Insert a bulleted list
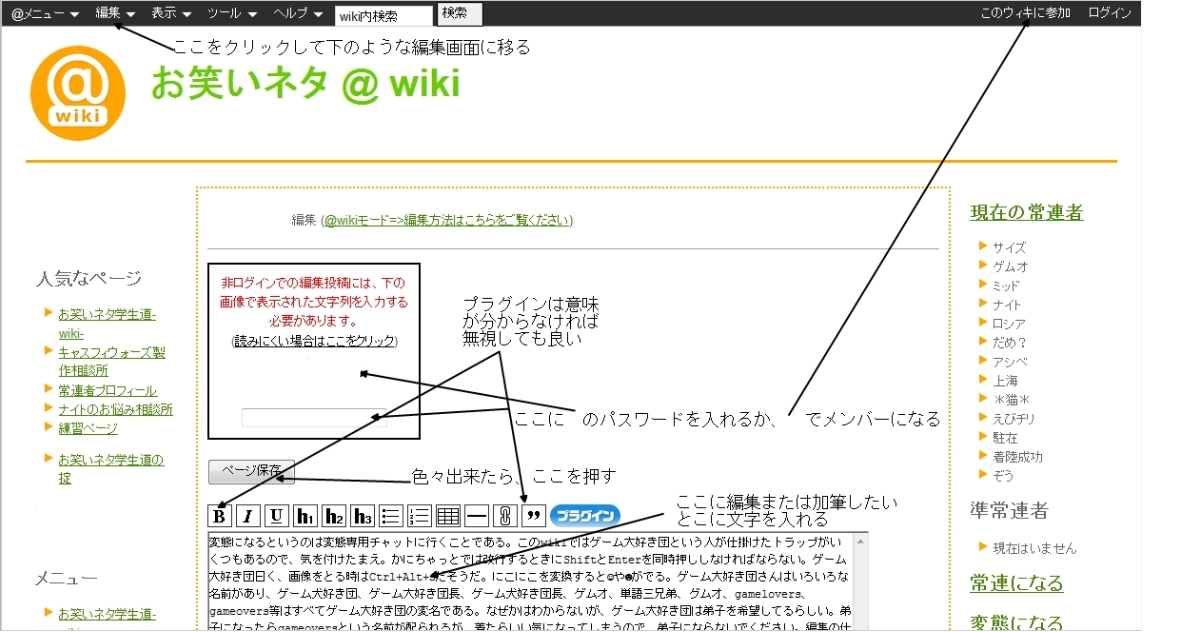1186x632 pixels. [x=391, y=516]
